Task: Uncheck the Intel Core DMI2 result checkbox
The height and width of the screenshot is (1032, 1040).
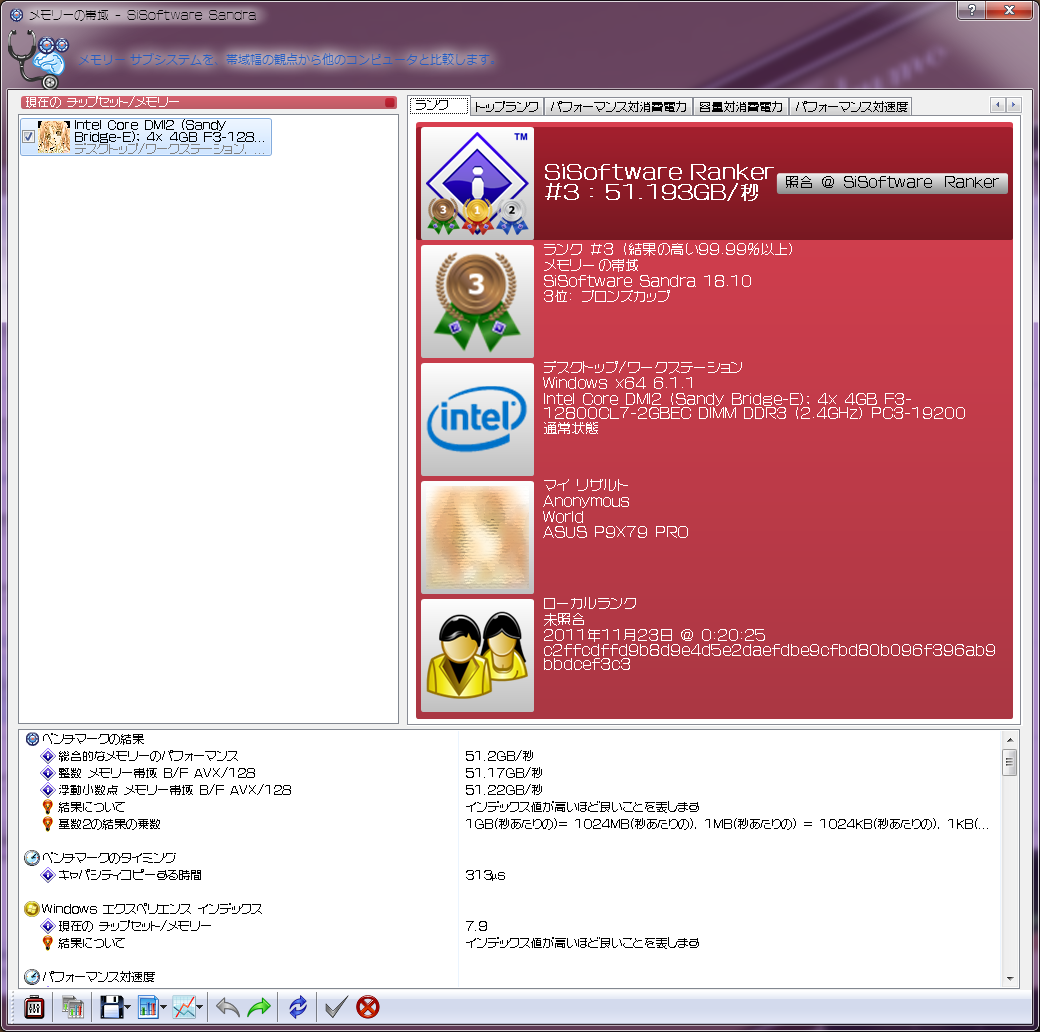Action: 29,137
